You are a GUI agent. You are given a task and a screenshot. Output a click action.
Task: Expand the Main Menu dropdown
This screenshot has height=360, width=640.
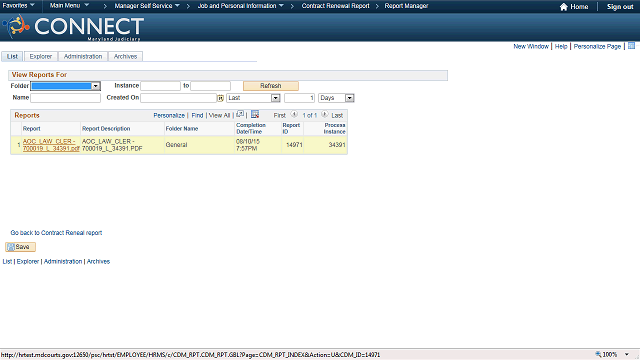pyautogui.click(x=69, y=6)
